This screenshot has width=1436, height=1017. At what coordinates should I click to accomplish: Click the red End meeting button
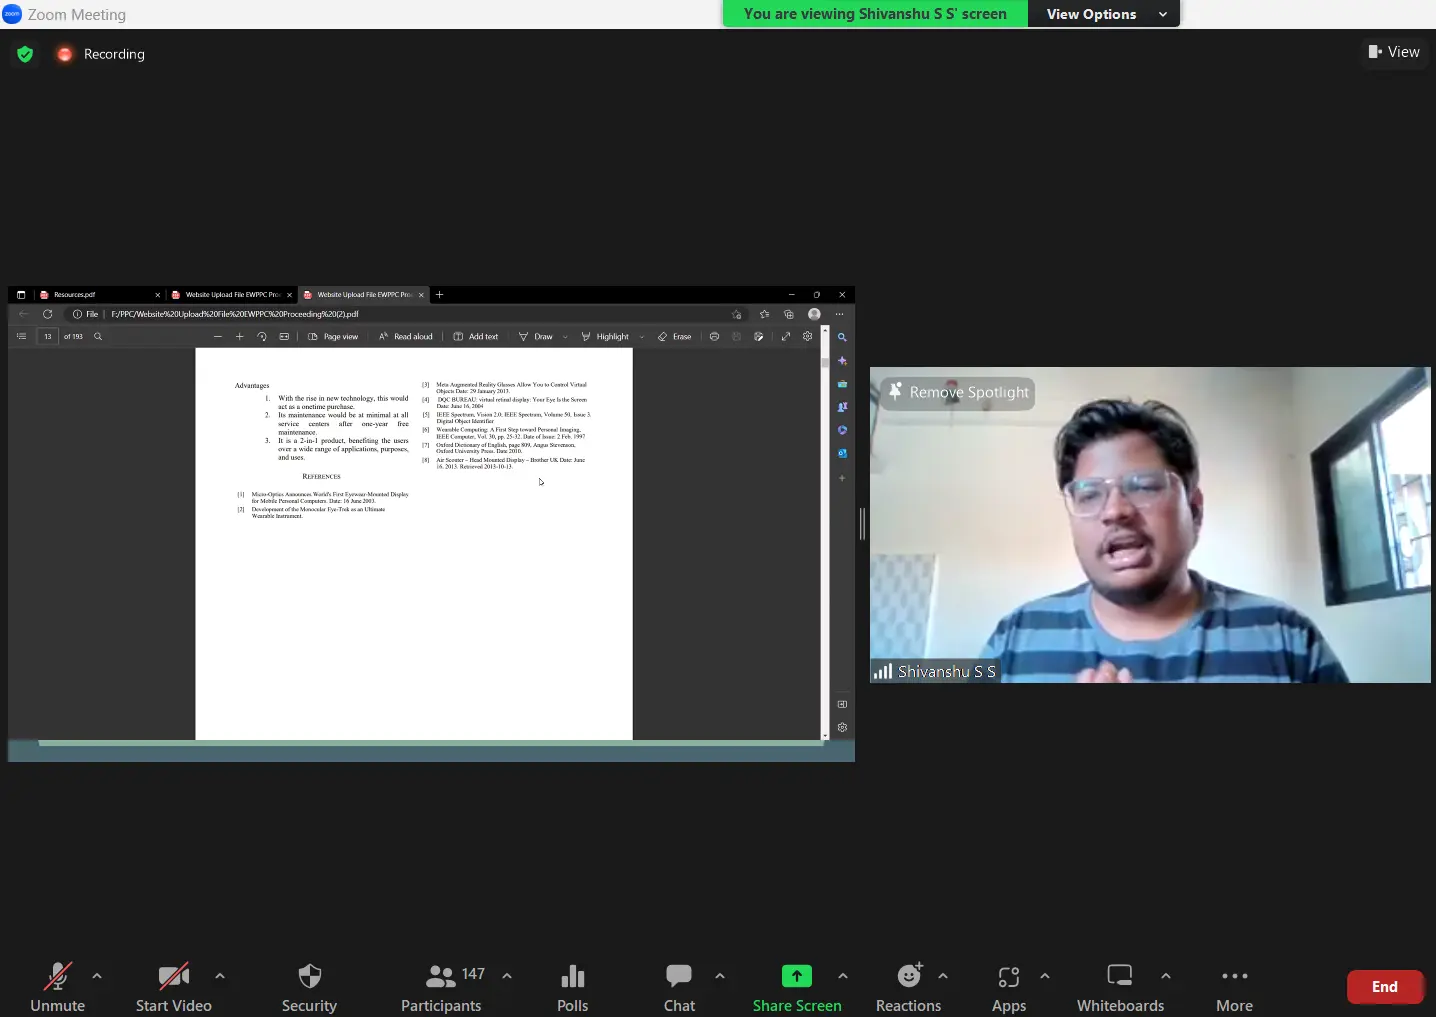pos(1384,987)
